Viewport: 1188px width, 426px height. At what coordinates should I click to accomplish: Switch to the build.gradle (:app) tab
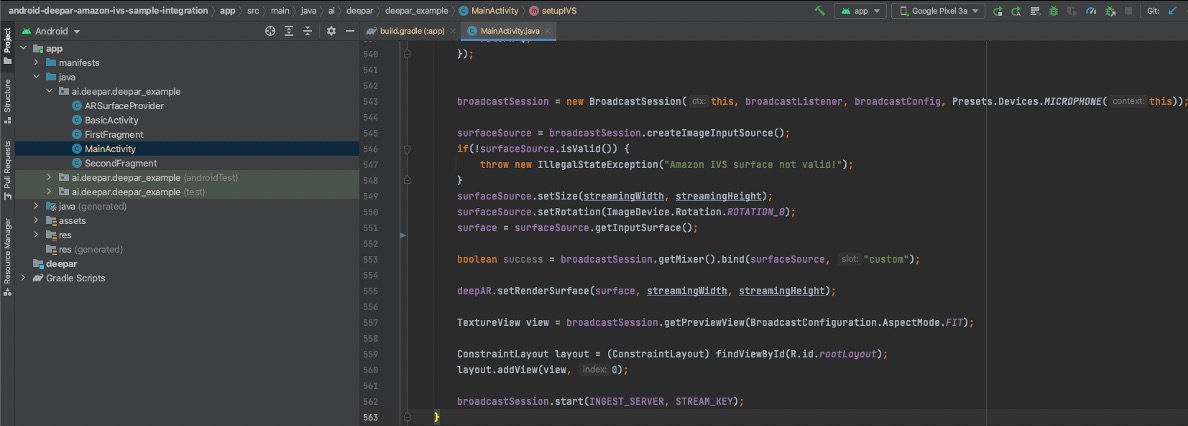[411, 31]
